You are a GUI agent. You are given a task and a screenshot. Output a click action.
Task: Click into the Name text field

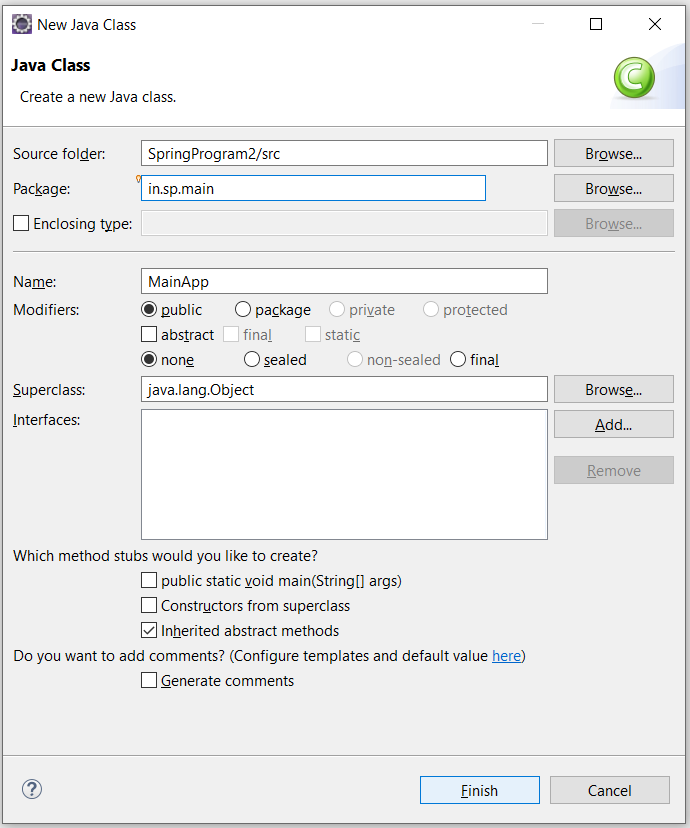coord(344,281)
